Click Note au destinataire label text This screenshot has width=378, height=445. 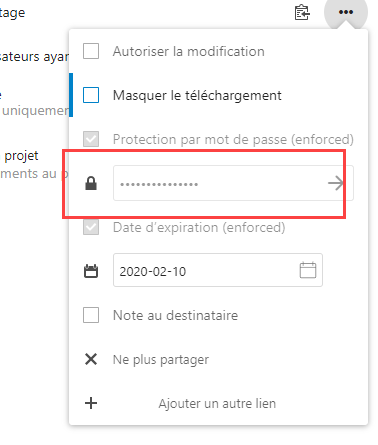(176, 315)
